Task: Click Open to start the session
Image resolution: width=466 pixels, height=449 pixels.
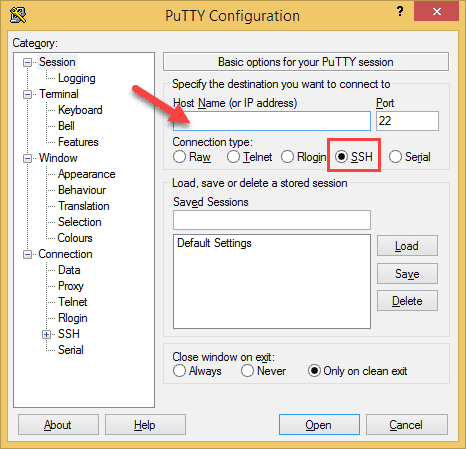Action: 319,425
